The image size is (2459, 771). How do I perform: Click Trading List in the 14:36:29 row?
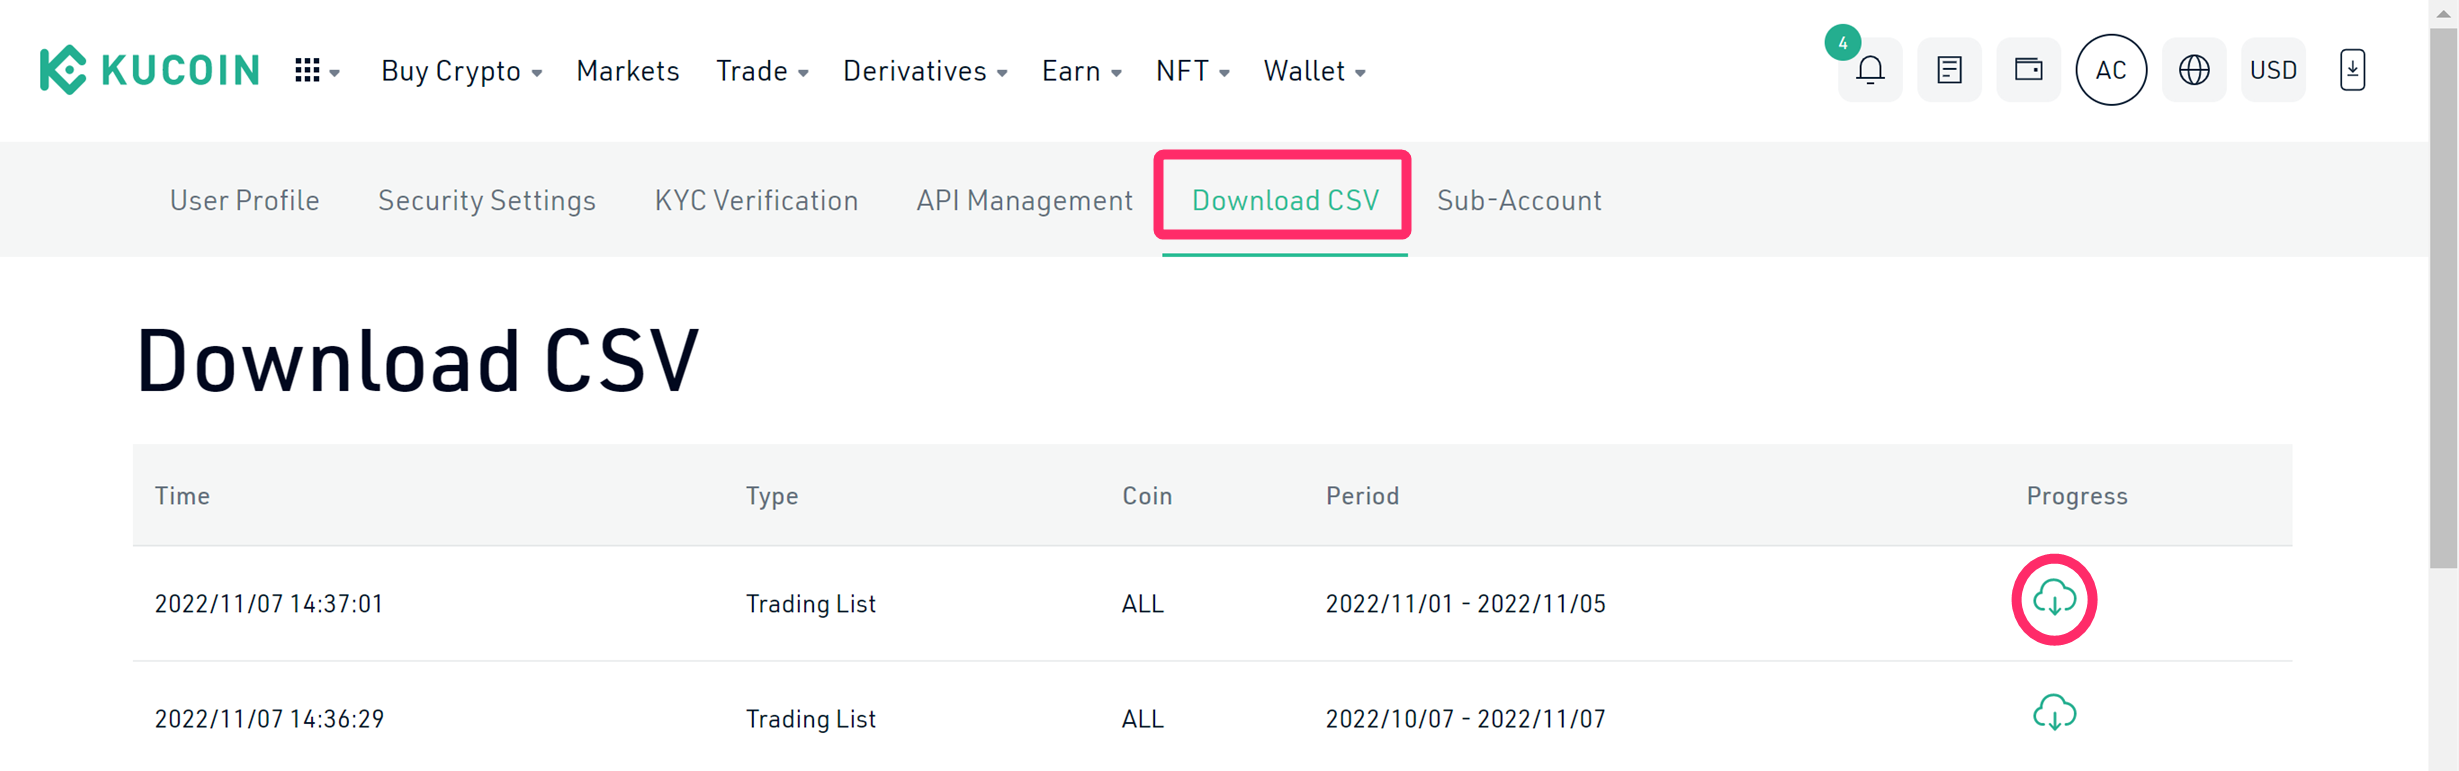(811, 719)
